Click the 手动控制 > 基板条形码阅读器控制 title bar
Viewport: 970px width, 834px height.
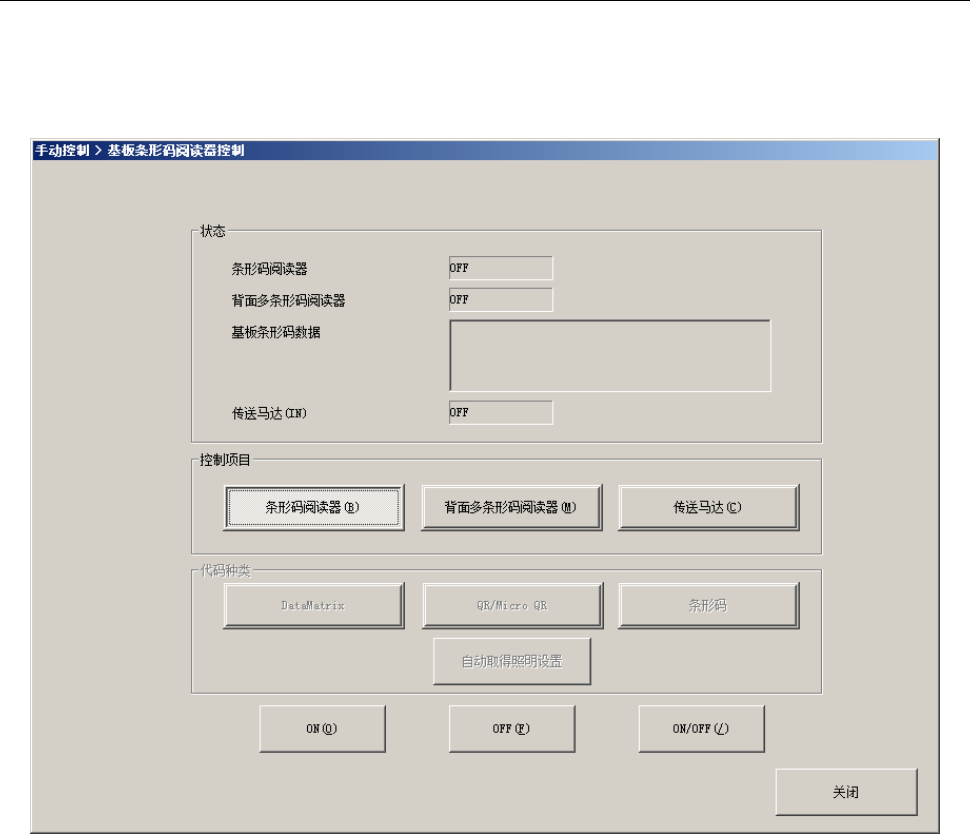click(x=486, y=150)
